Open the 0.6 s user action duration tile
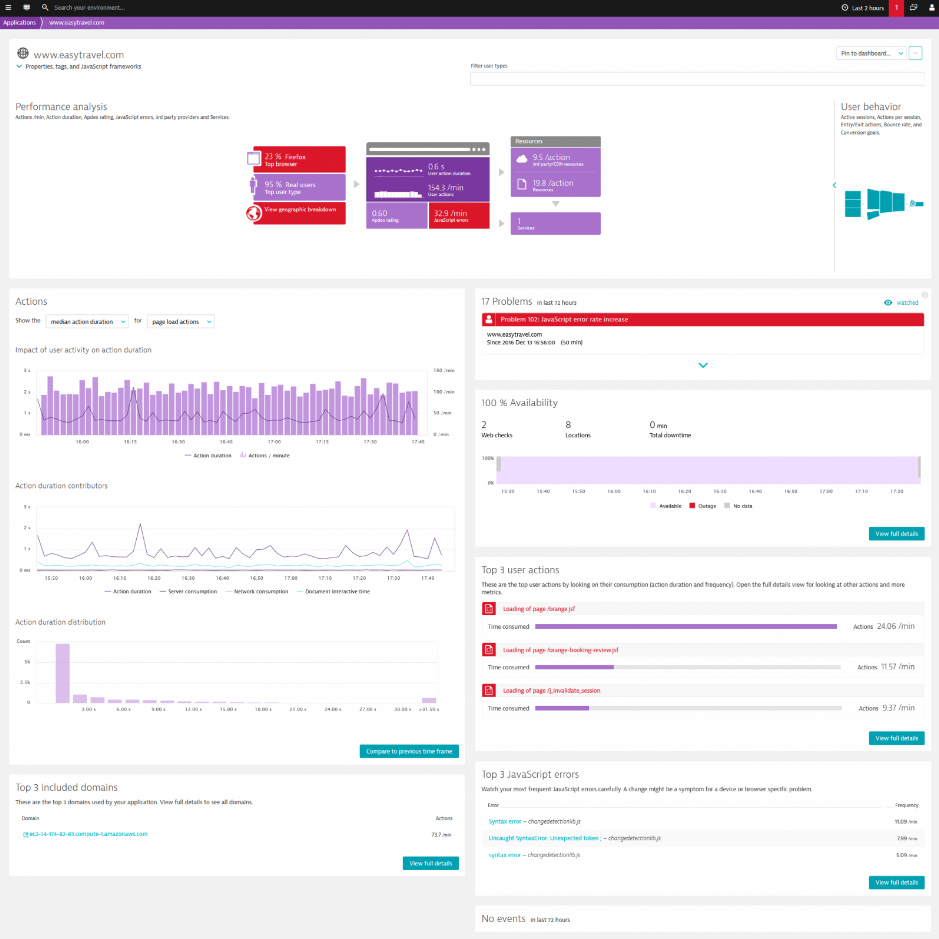The width and height of the screenshot is (939, 939). 428,169
